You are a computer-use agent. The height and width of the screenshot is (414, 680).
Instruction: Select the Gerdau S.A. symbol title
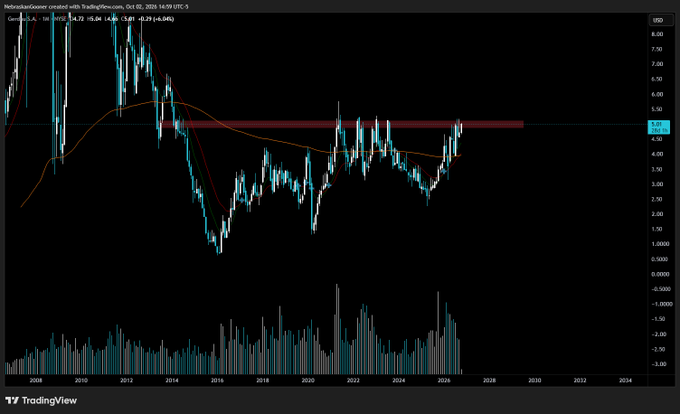(23, 19)
